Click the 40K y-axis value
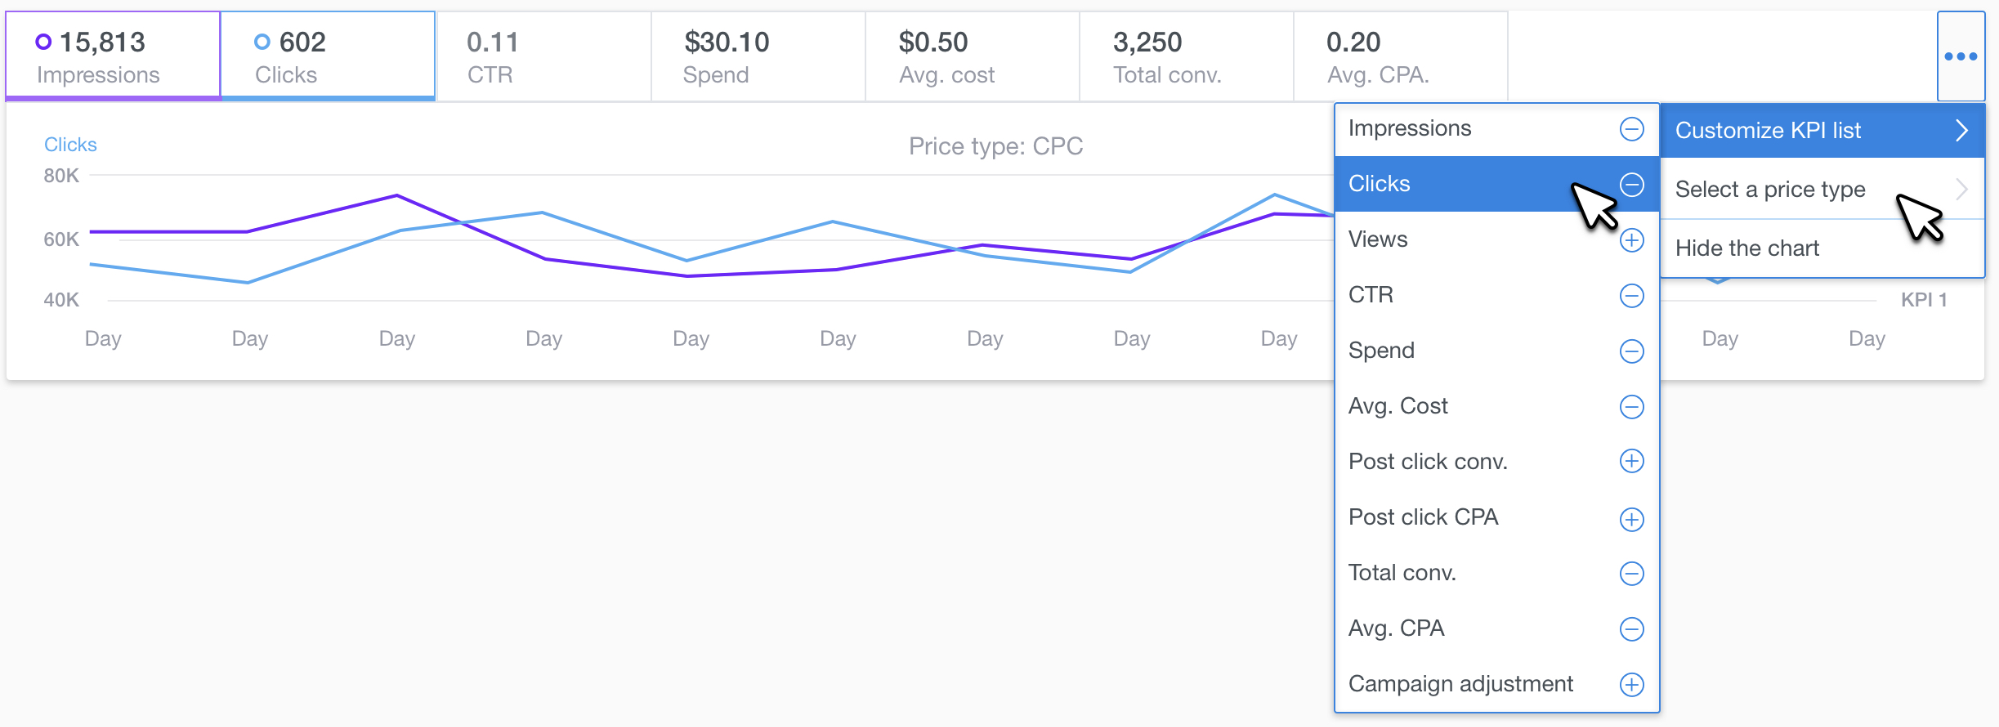The width and height of the screenshot is (1999, 727). pos(61,299)
